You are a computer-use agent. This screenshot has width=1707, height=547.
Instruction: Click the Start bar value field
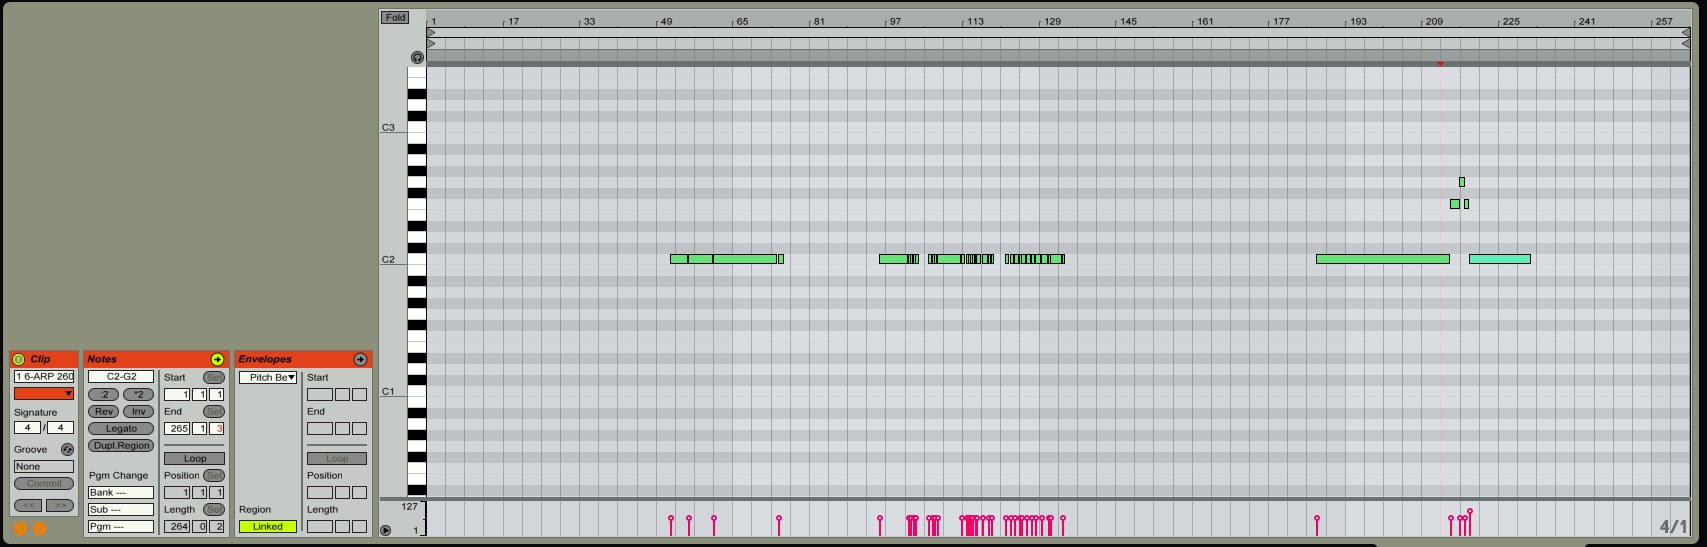(177, 394)
